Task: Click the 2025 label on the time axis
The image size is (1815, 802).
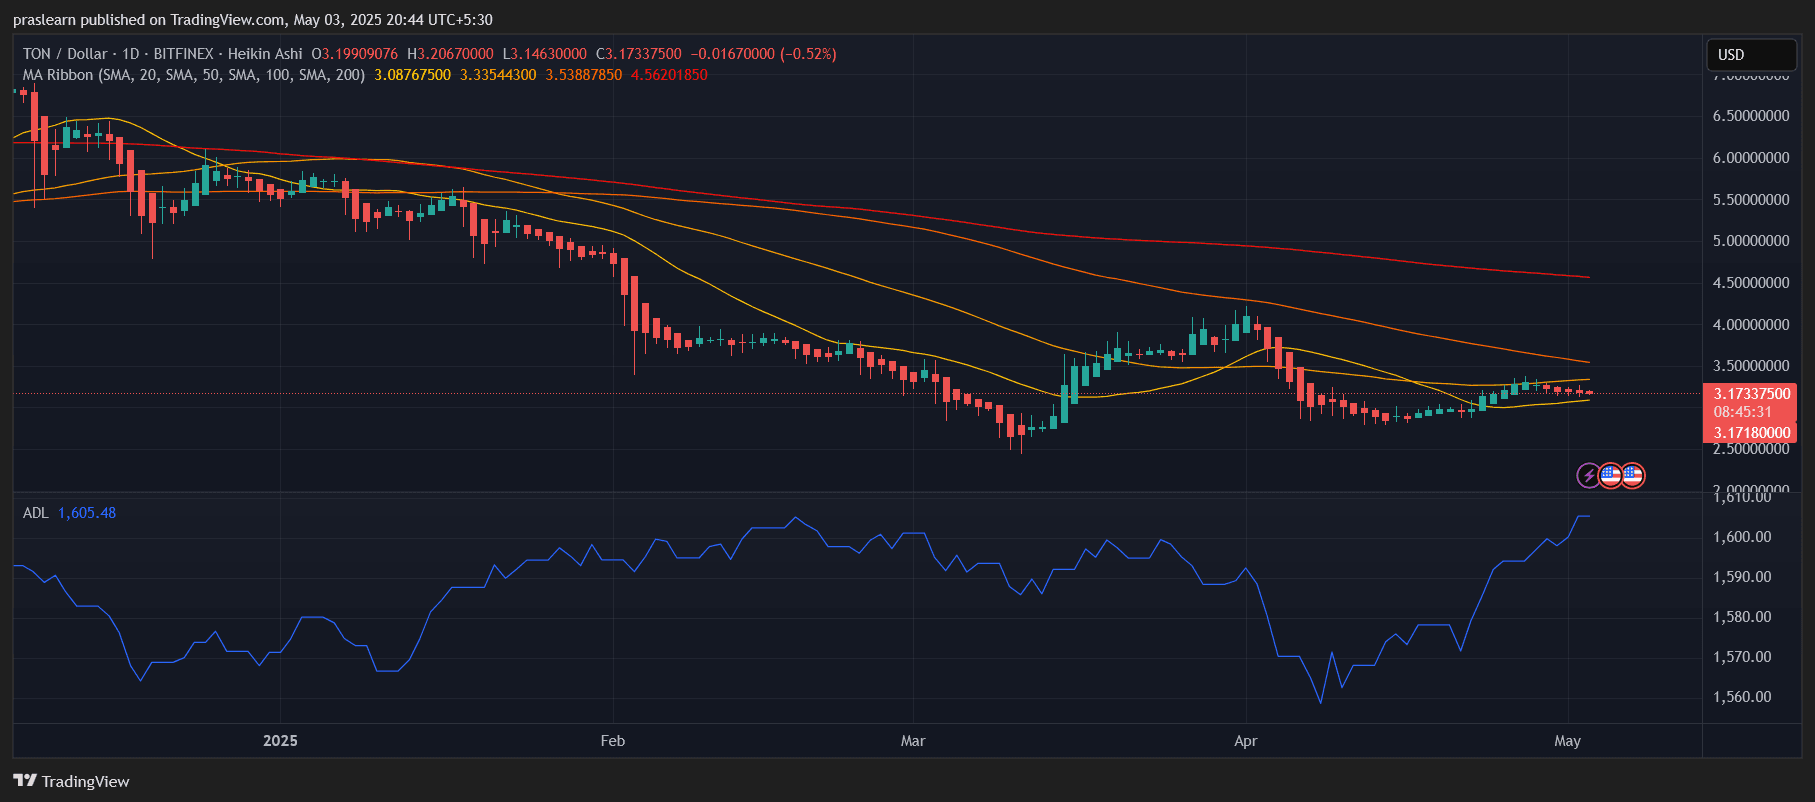Action: click(280, 741)
